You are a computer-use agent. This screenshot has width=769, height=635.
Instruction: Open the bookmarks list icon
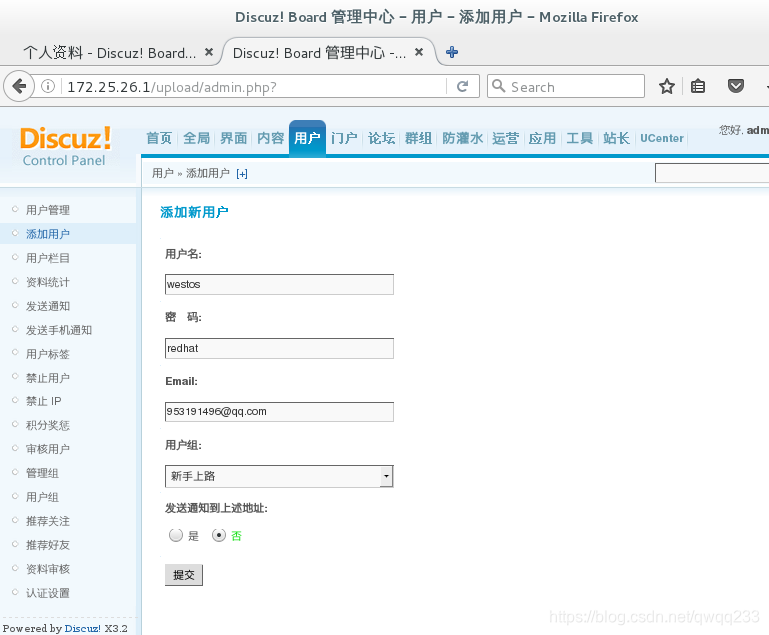697,87
